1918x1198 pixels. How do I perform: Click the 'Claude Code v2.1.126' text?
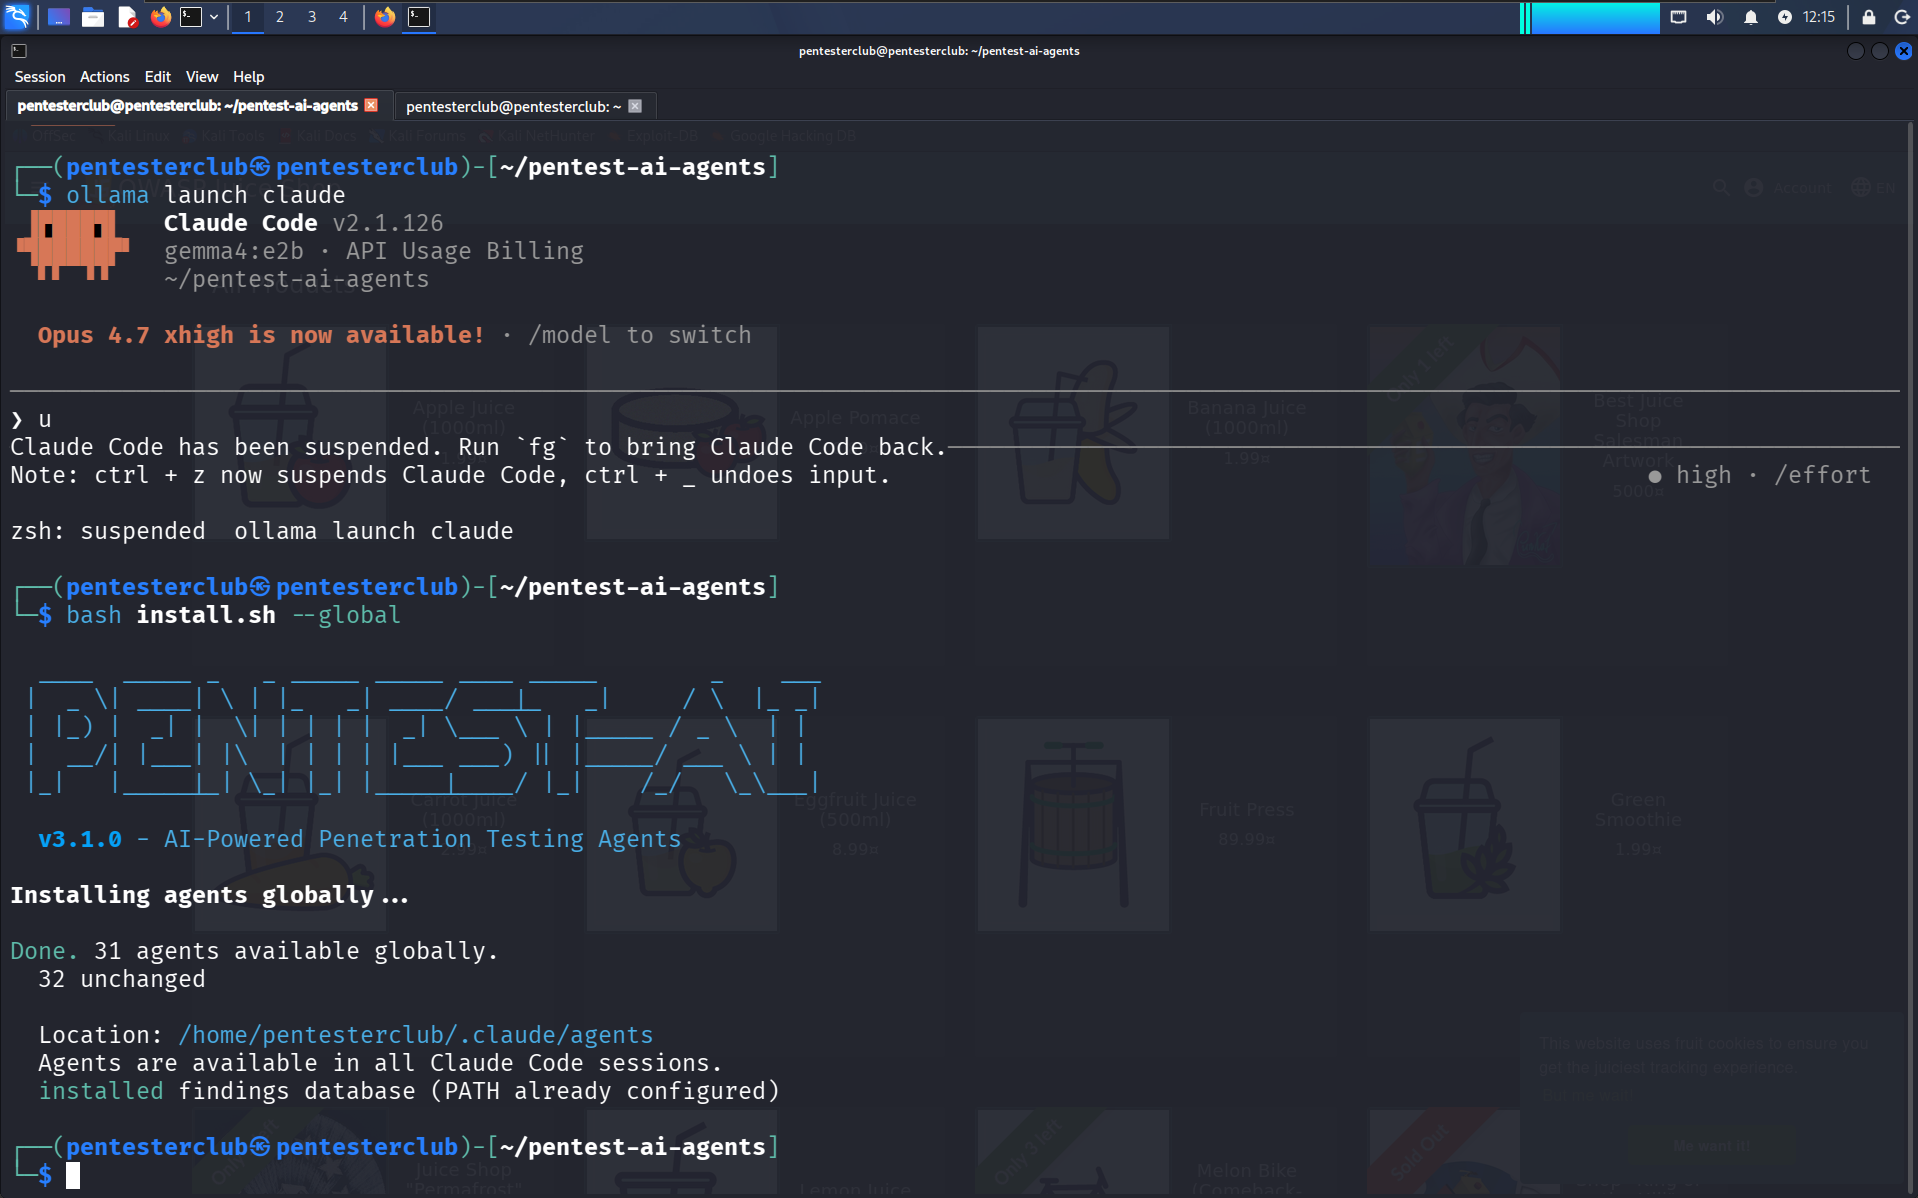click(304, 223)
